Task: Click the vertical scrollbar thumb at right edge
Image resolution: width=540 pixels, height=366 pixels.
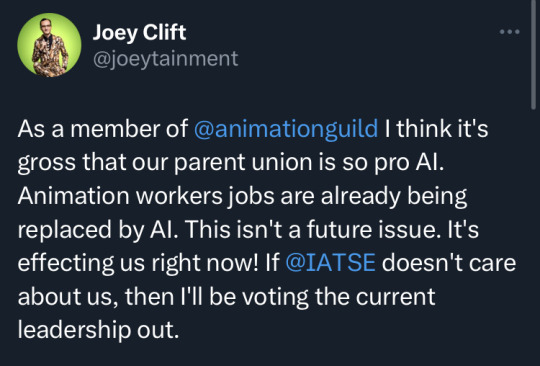Action: 533,55
